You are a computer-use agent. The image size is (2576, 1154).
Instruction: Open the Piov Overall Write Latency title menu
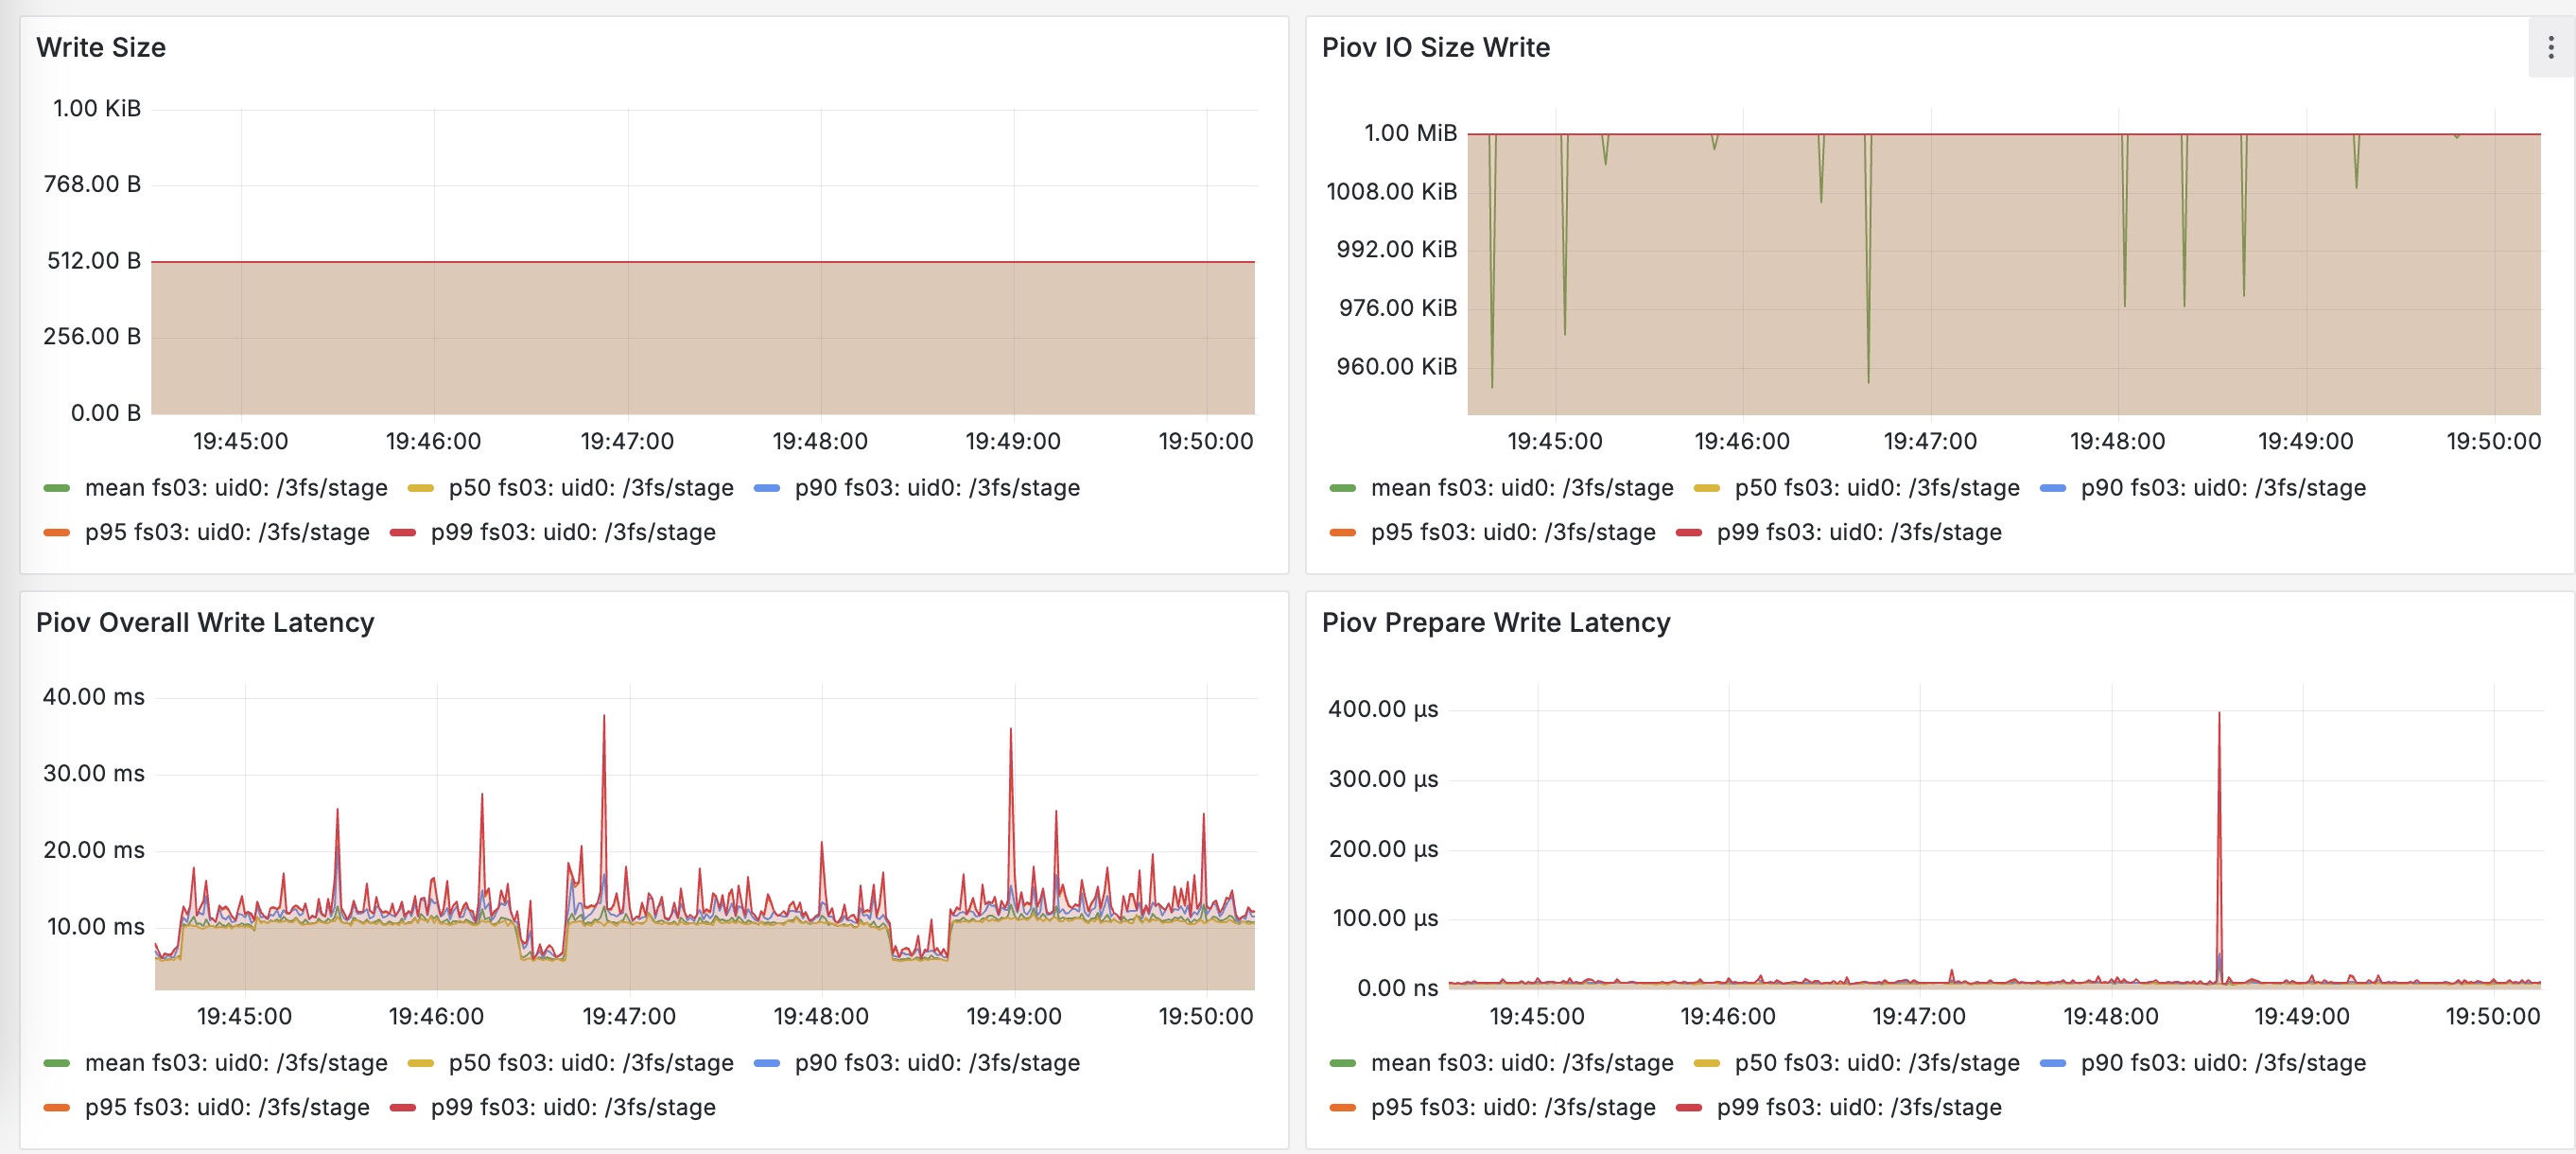[x=205, y=622]
